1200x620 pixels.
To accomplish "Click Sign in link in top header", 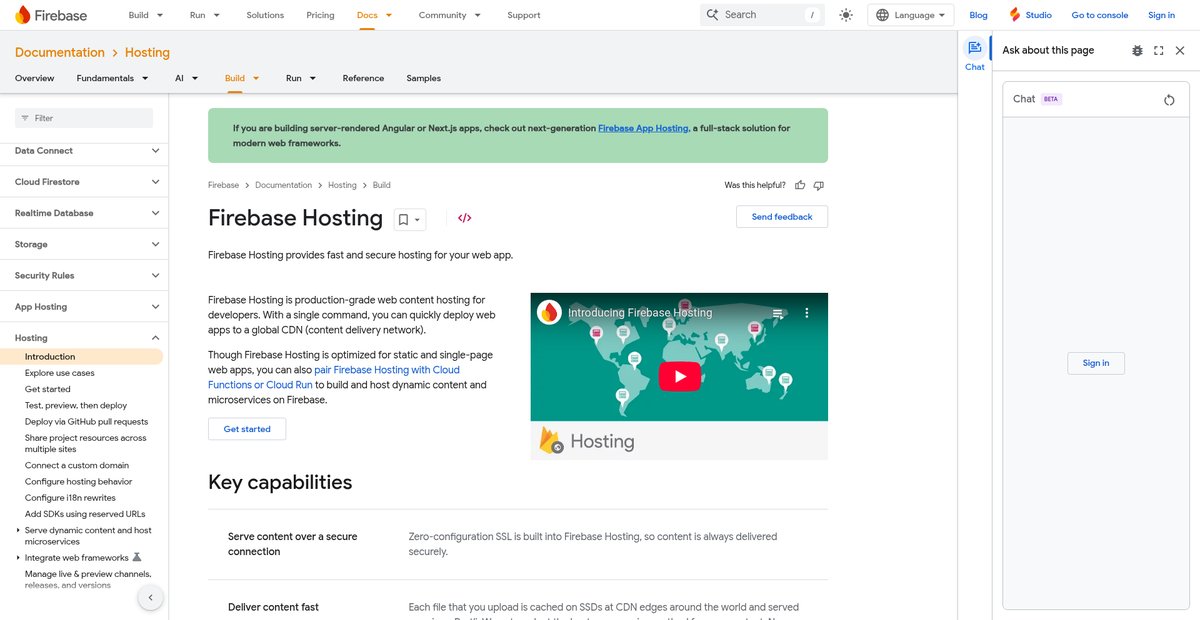I will click(x=1161, y=15).
